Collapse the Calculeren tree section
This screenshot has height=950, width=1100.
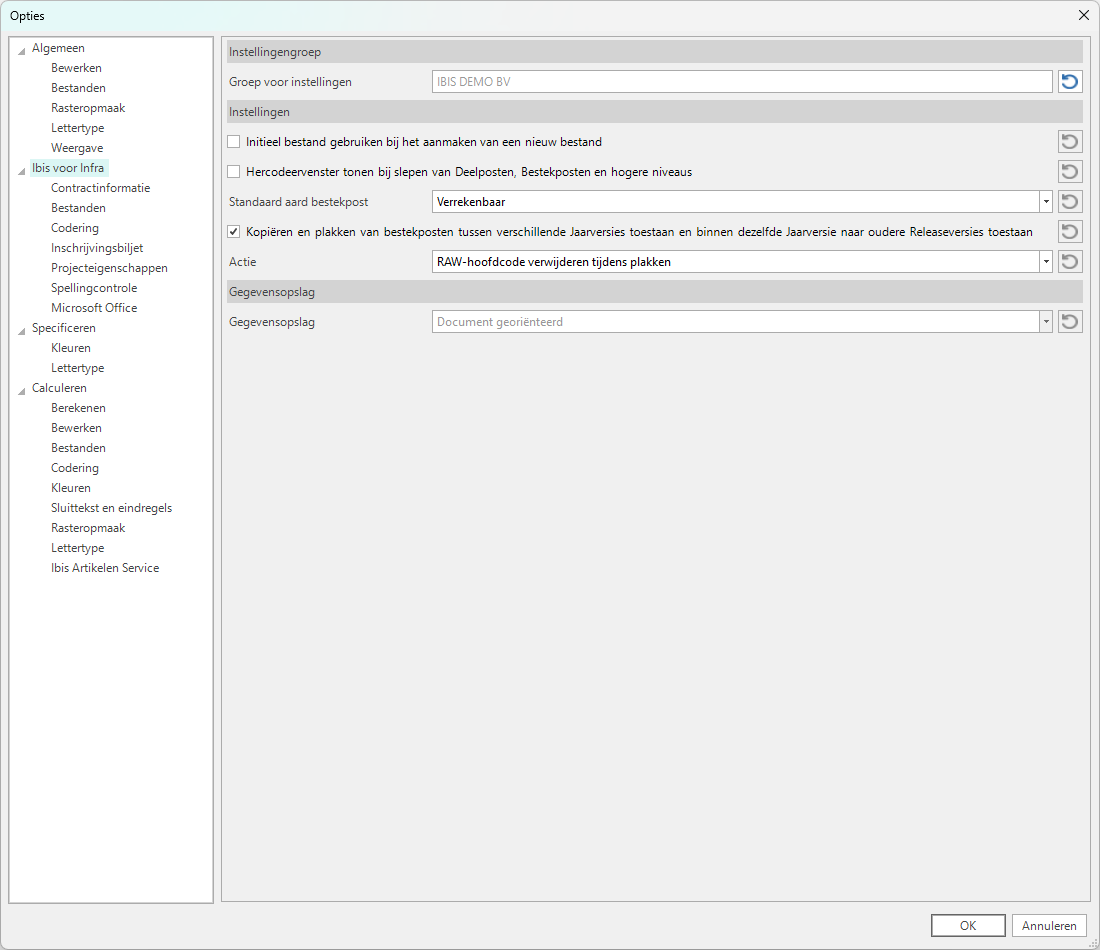pyautogui.click(x=22, y=390)
